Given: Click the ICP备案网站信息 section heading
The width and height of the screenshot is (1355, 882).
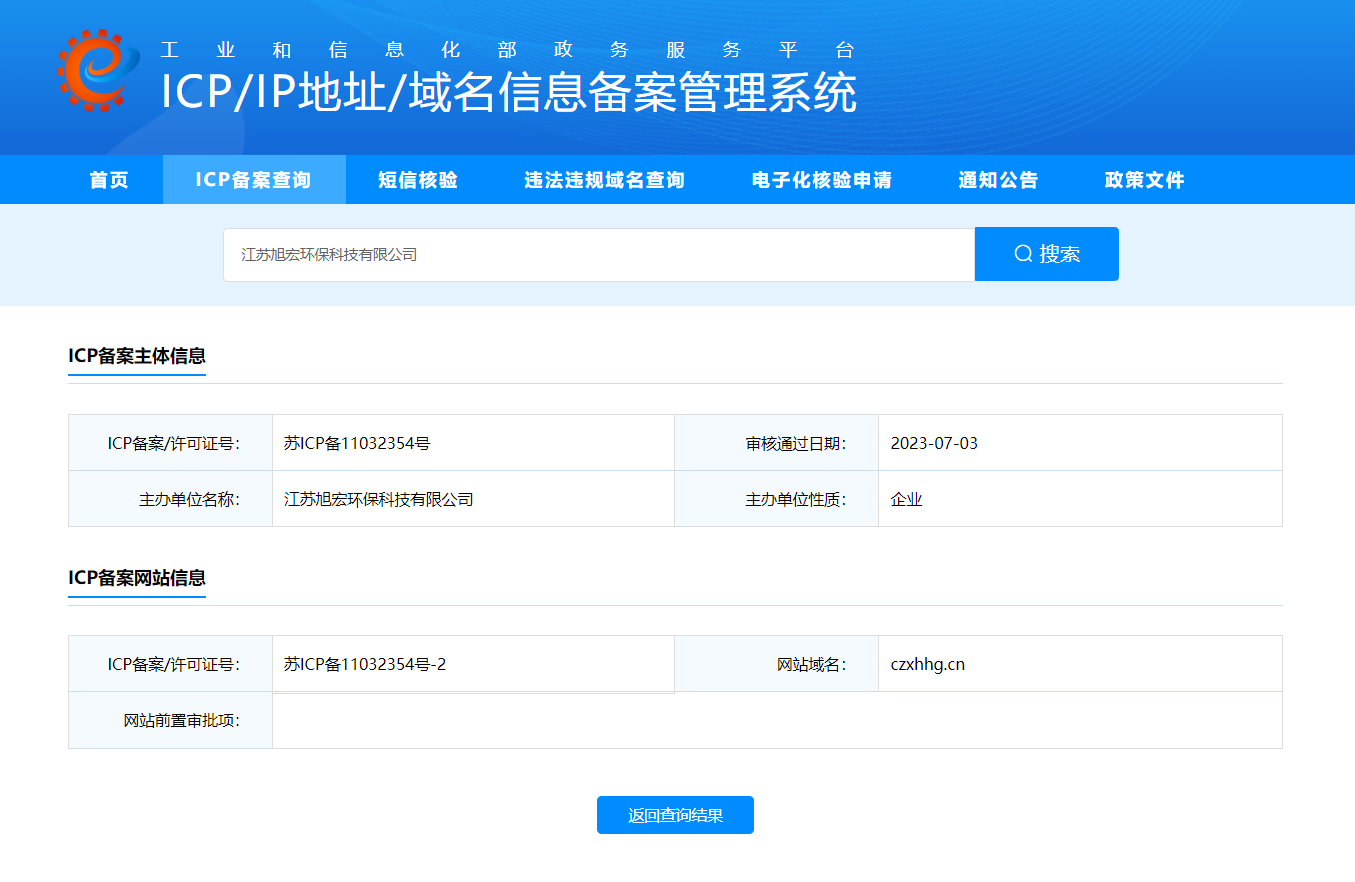Looking at the screenshot, I should (x=137, y=578).
